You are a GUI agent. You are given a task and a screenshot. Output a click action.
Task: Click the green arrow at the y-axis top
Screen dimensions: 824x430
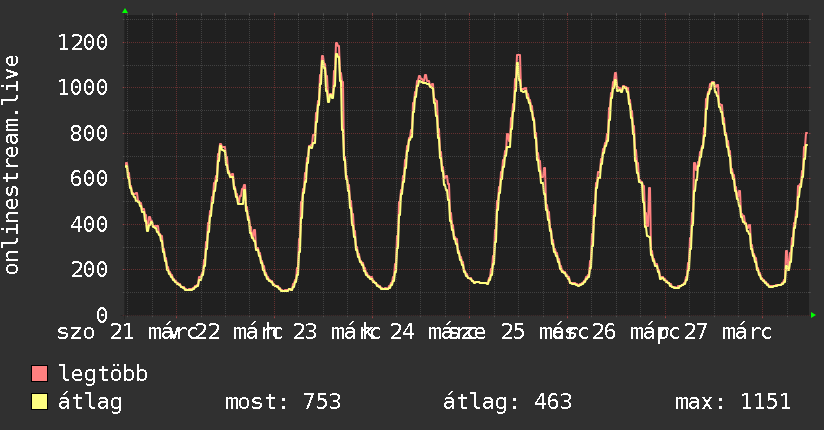pos(125,11)
